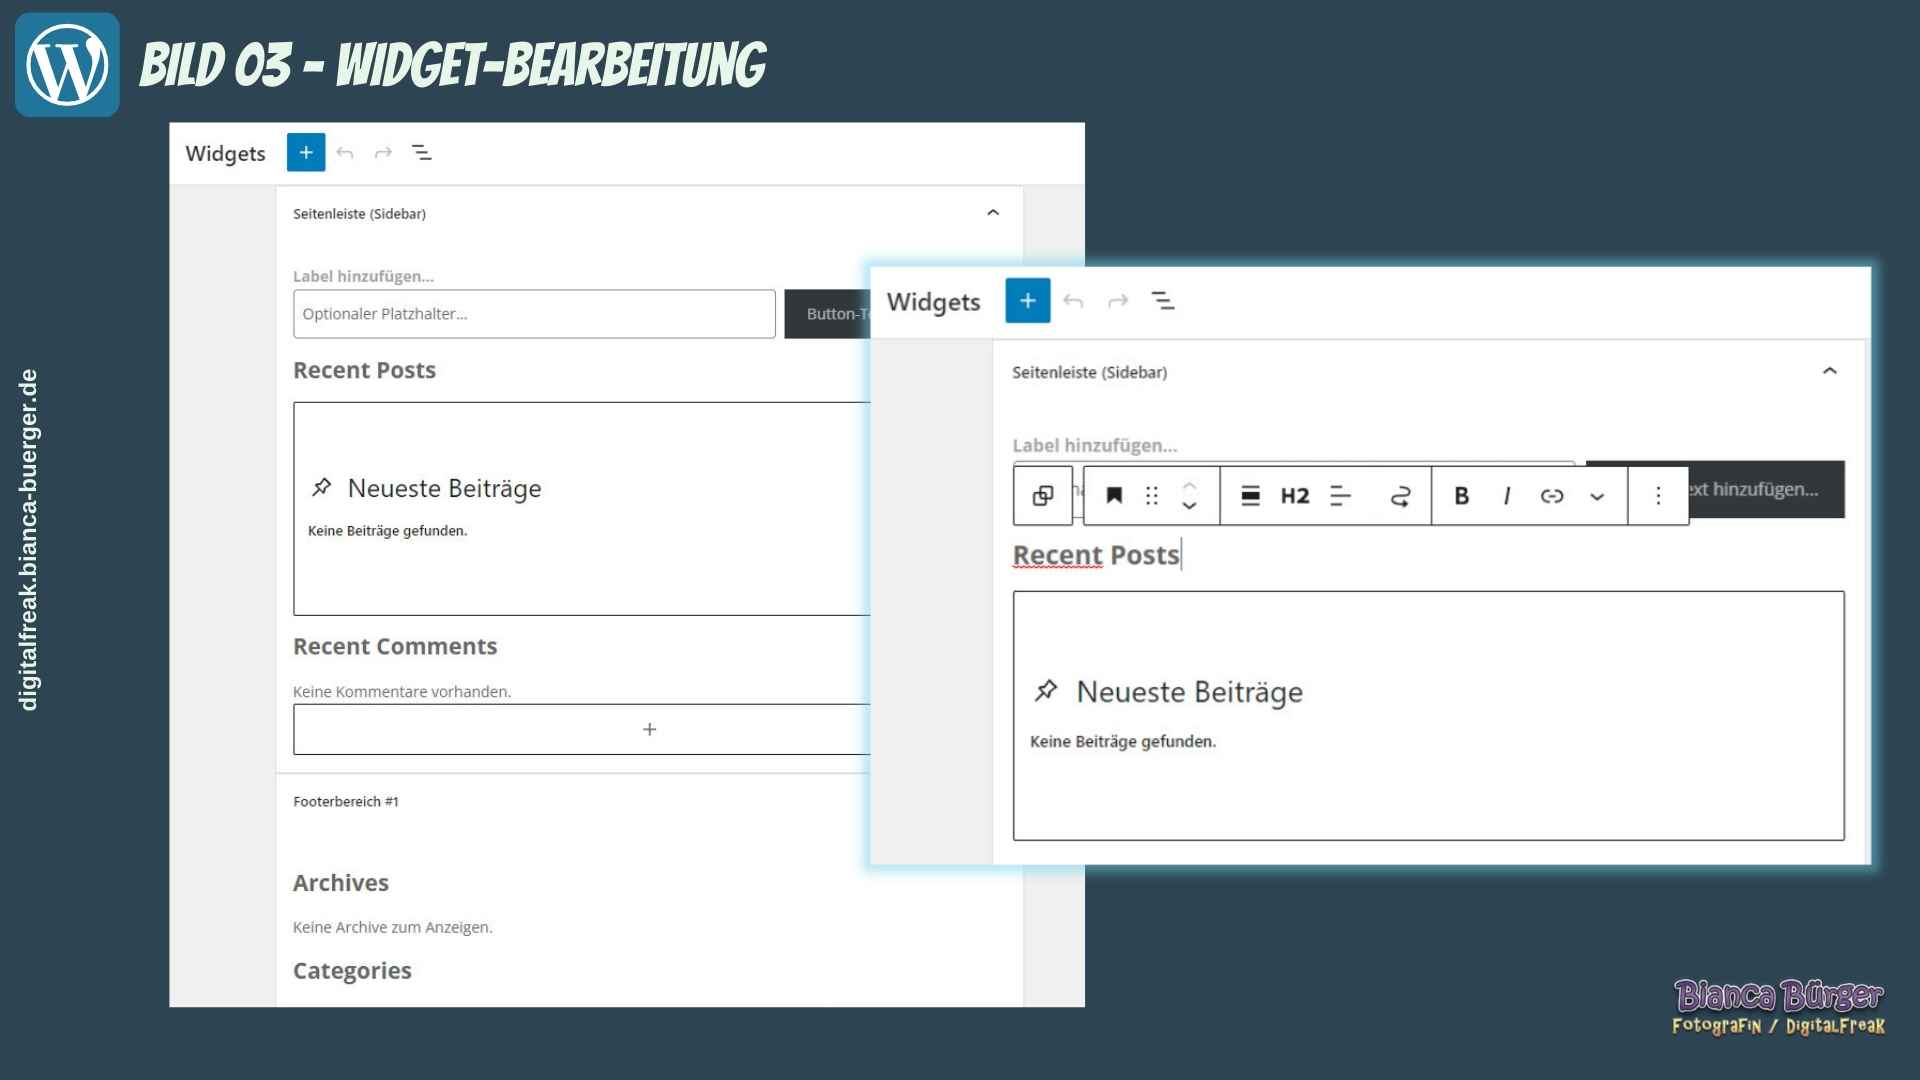Viewport: 1920px width, 1080px height.
Task: Click the Link icon in the block toolbar
Action: pyautogui.click(x=1553, y=495)
